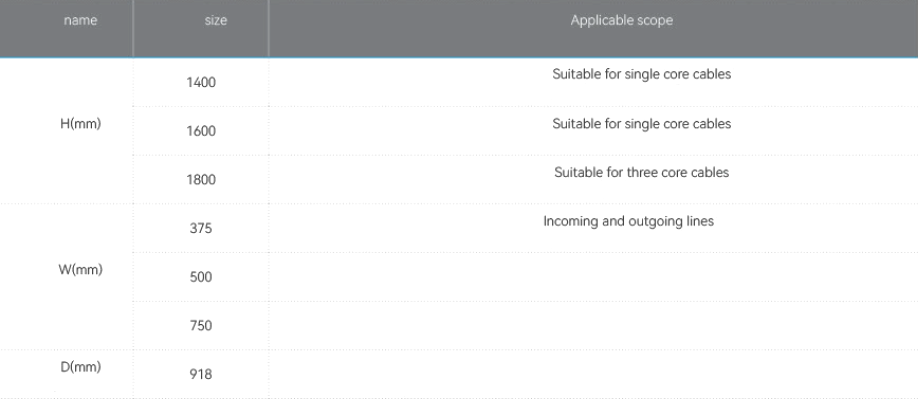This screenshot has width=918, height=408.
Task: Click the scope text in the 1400 row
Action: tap(641, 75)
